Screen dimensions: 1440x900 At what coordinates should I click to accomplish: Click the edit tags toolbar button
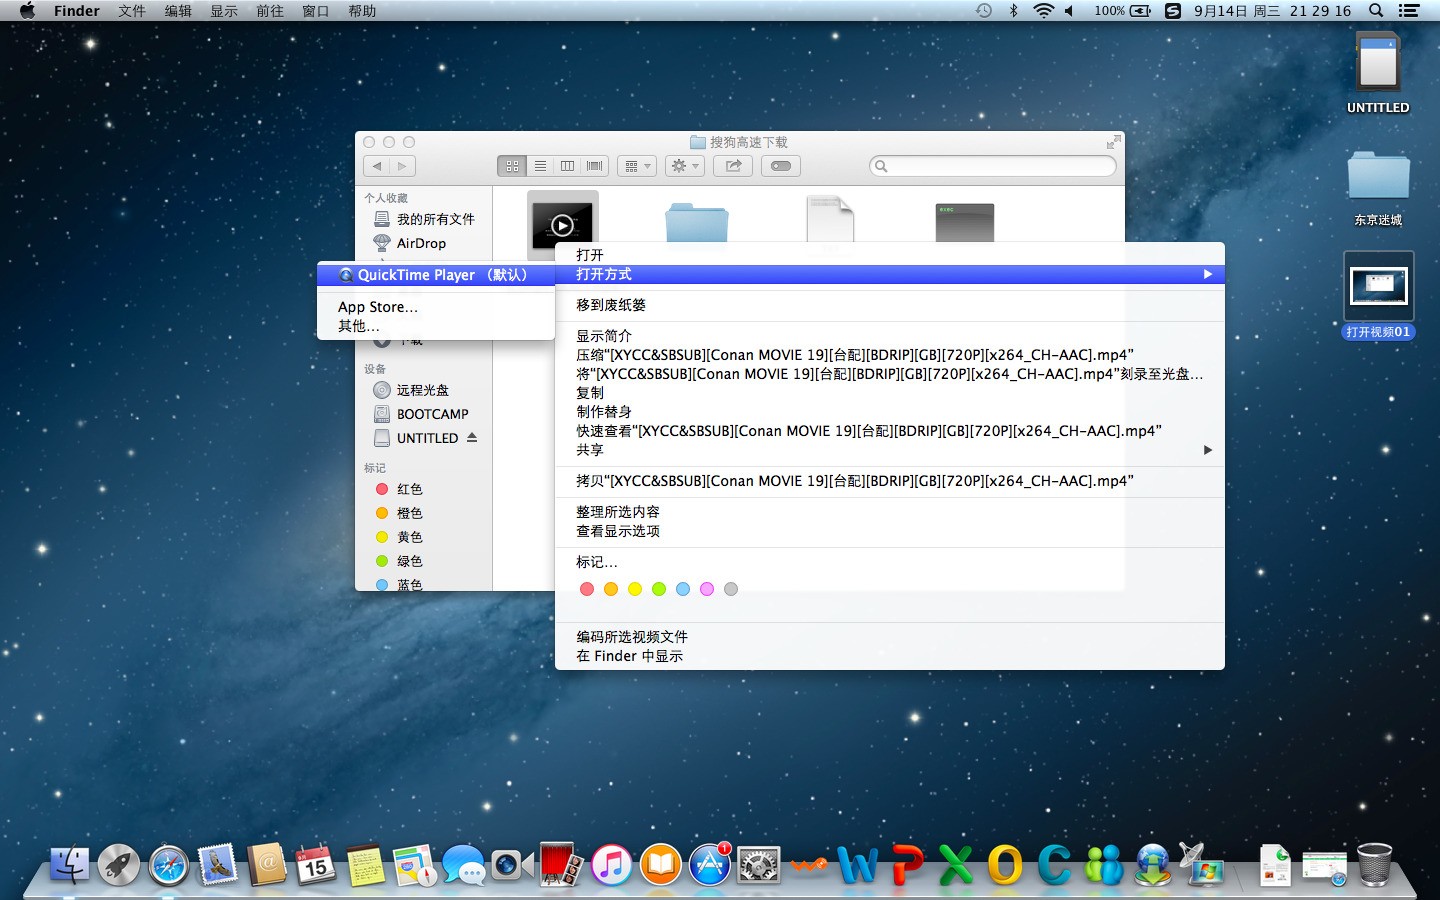[x=781, y=166]
